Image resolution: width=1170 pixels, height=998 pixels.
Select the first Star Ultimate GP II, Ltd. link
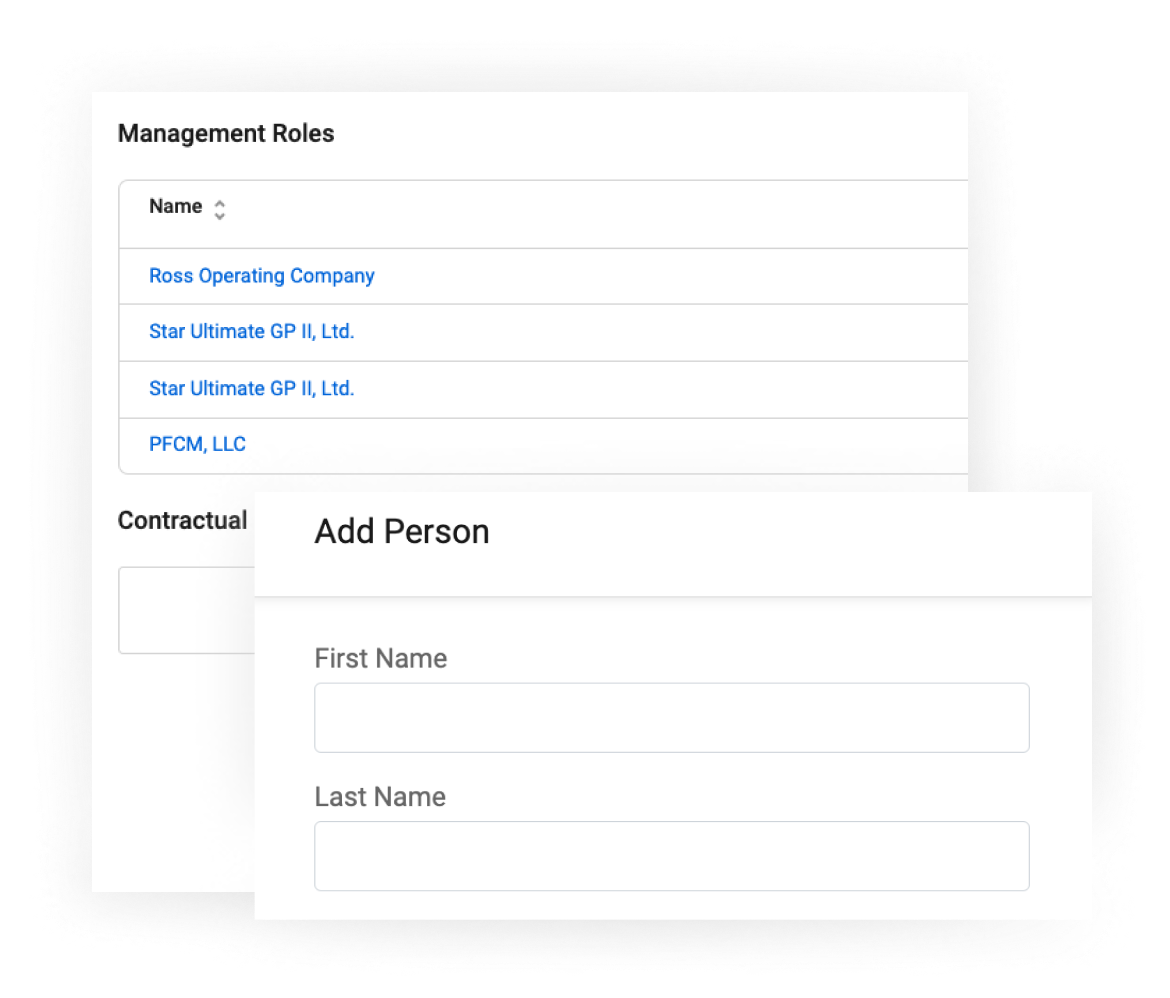(x=251, y=331)
